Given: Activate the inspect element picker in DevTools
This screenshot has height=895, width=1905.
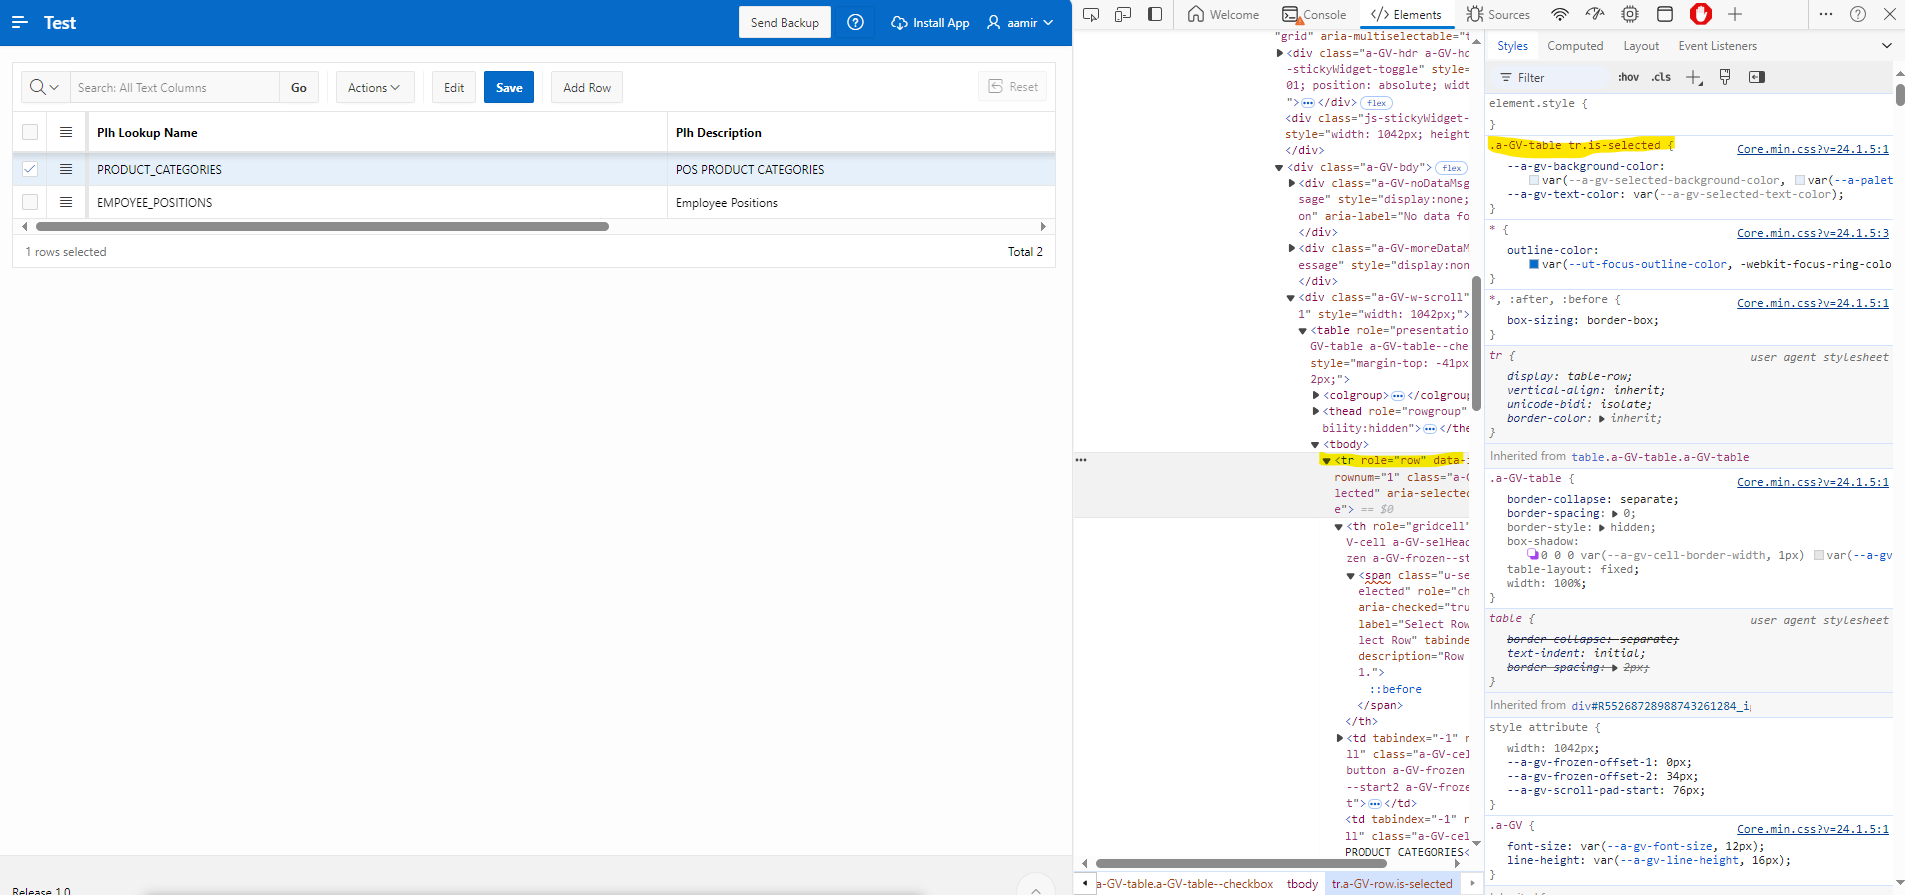Looking at the screenshot, I should 1091,14.
